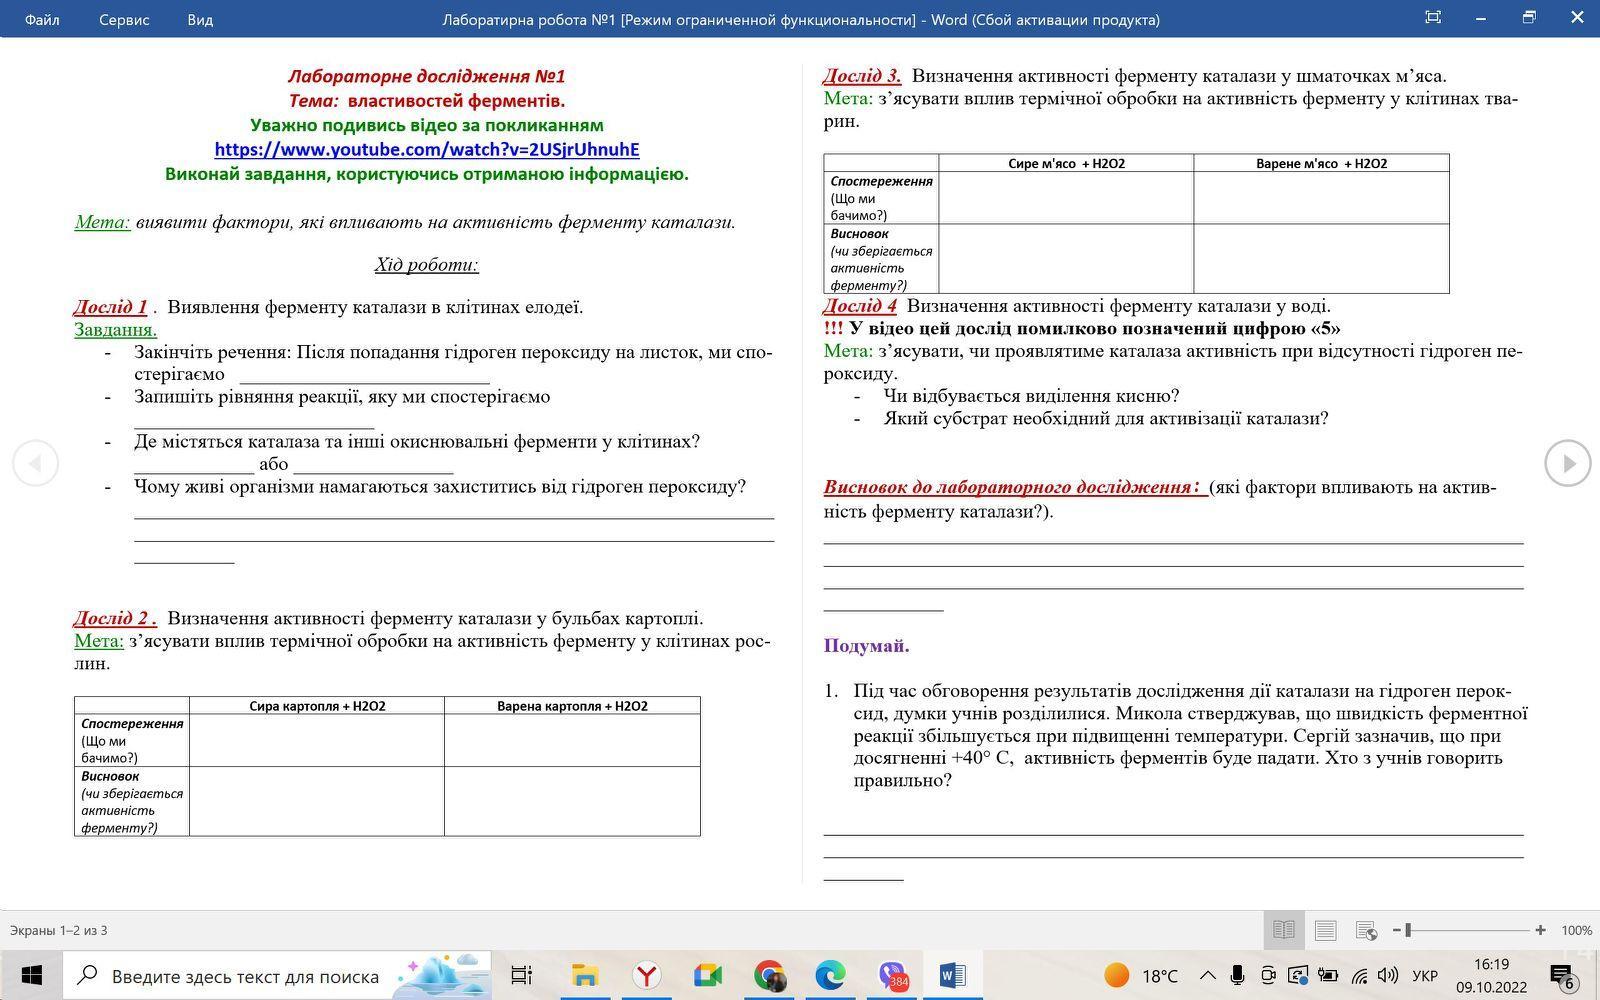Open the Сервис menu

pos(124,19)
